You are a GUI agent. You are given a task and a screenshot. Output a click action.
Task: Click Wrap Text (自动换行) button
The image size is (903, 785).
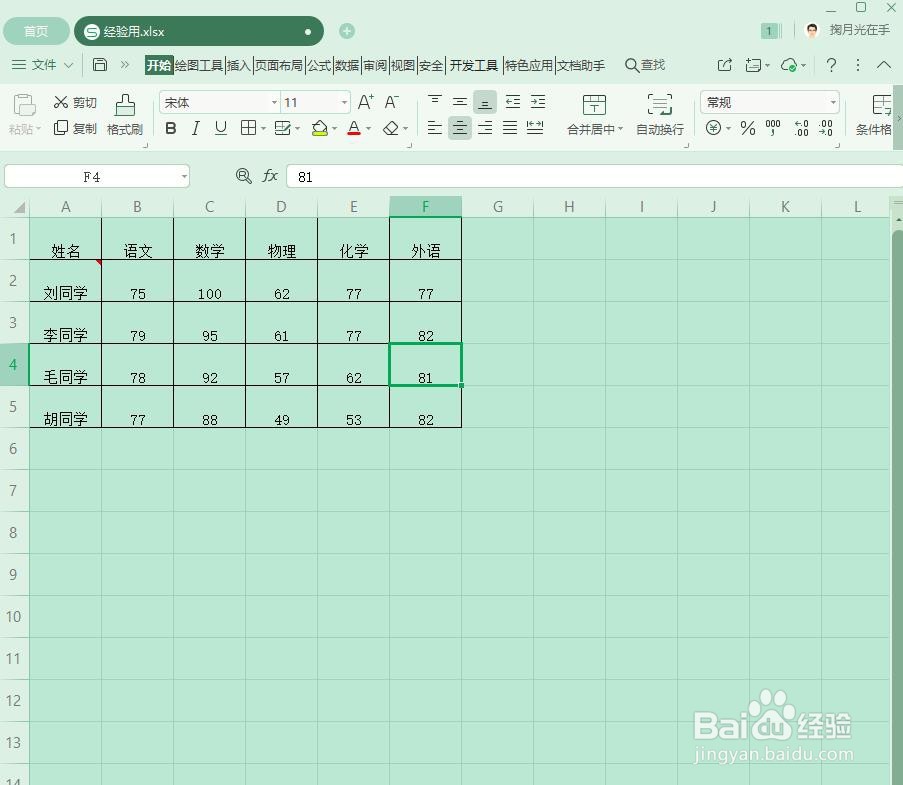660,115
